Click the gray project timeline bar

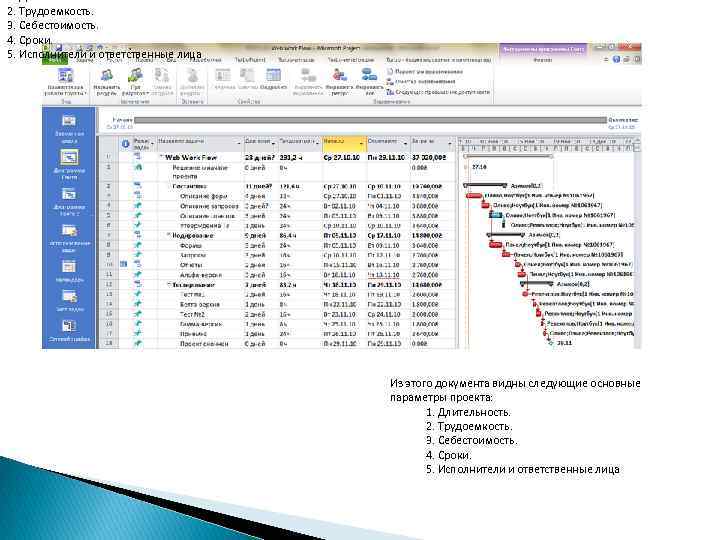[x=370, y=120]
